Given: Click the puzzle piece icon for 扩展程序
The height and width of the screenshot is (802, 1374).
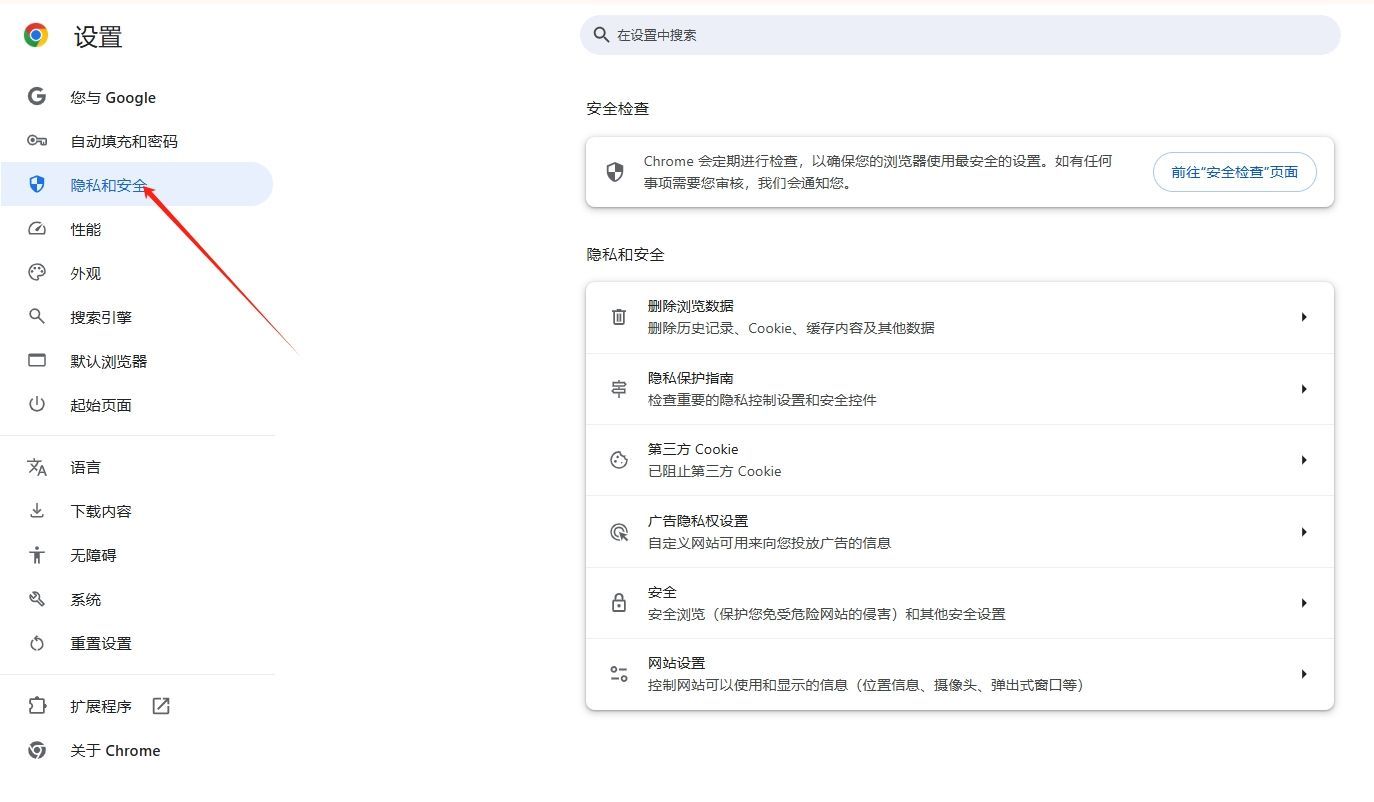Looking at the screenshot, I should 37,706.
